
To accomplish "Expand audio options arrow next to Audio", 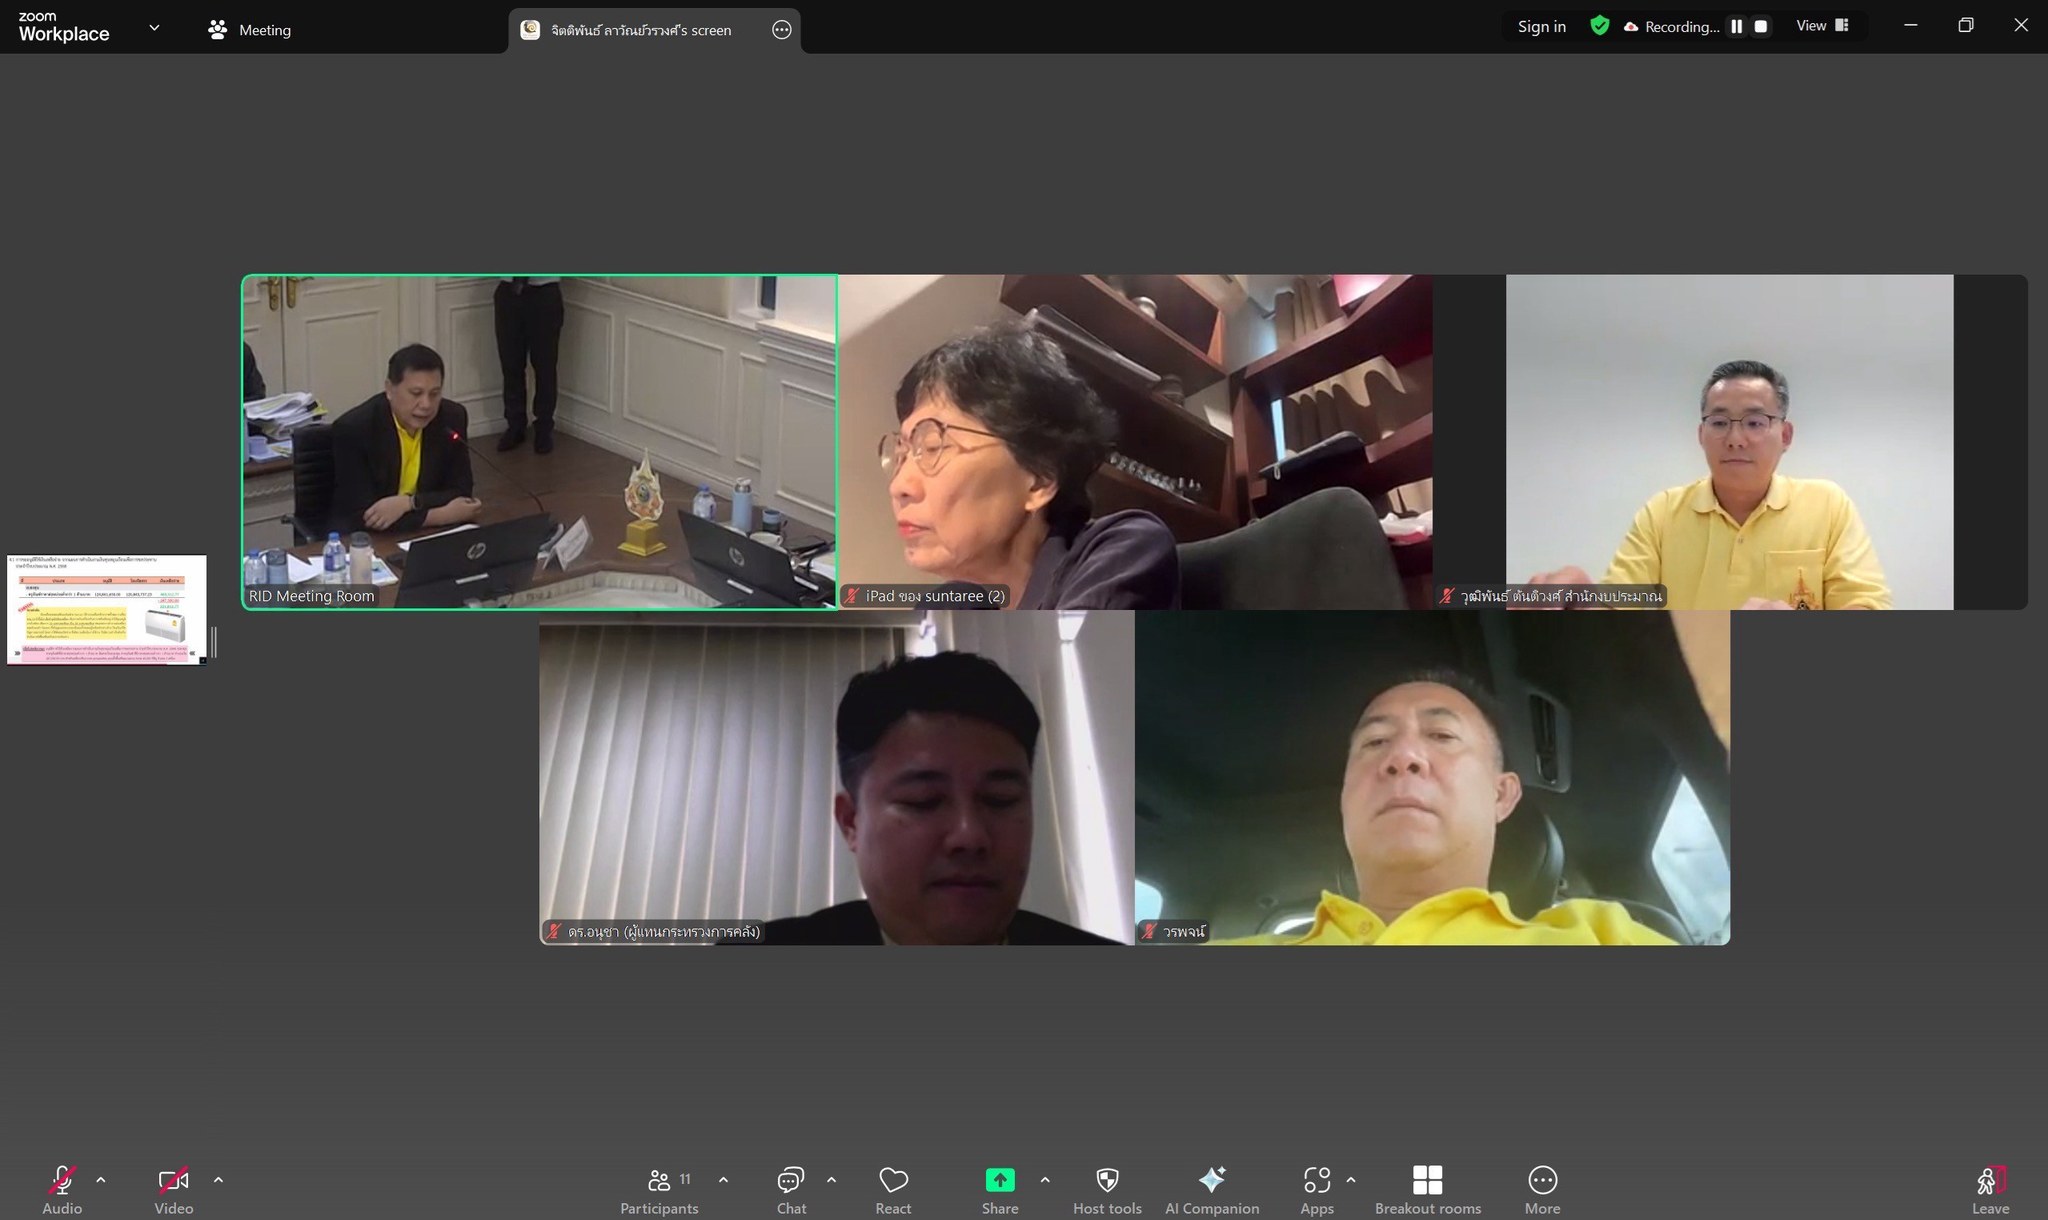I will pos(101,1180).
